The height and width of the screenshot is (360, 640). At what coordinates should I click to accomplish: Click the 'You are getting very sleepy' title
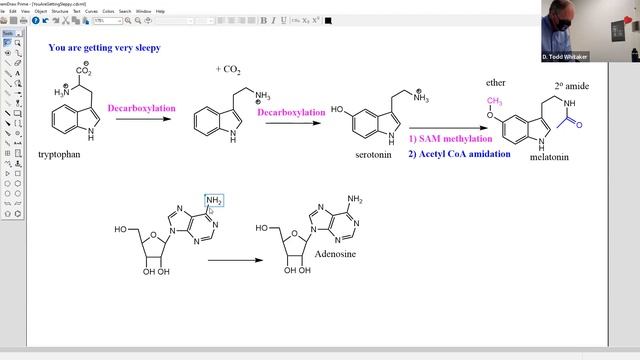point(104,48)
